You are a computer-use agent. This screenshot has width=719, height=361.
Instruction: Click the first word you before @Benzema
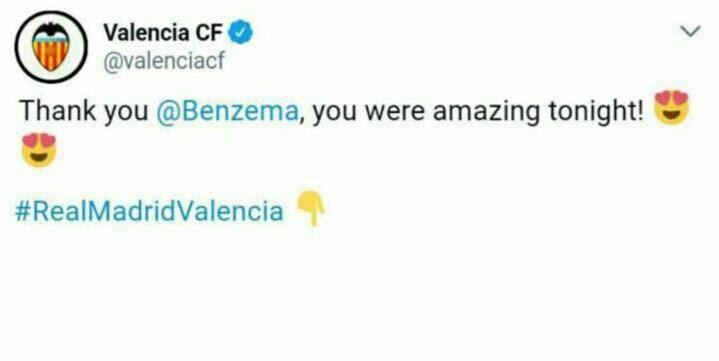click(126, 113)
